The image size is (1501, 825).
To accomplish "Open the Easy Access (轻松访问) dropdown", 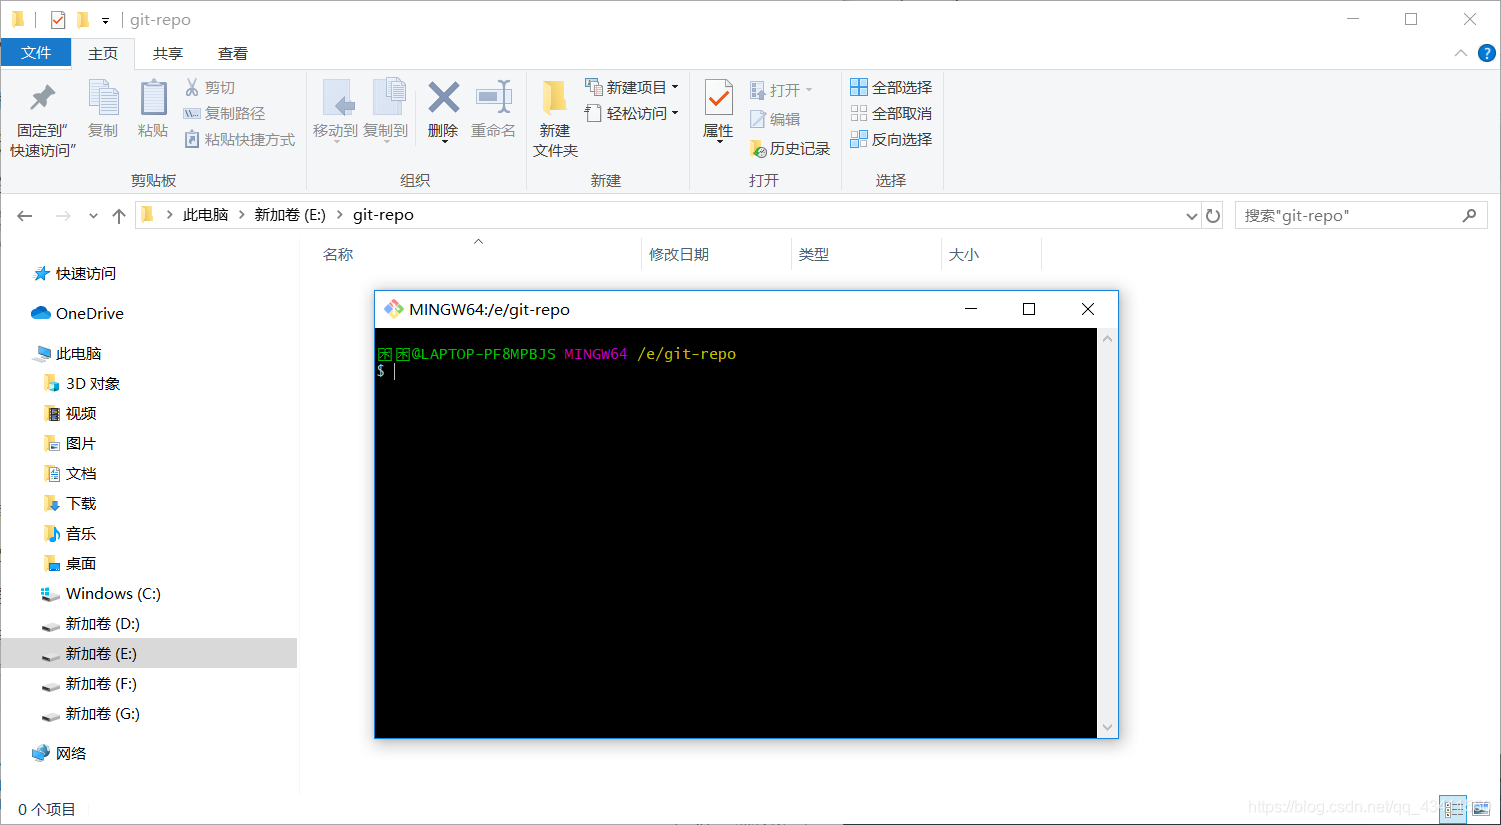I will (x=632, y=113).
